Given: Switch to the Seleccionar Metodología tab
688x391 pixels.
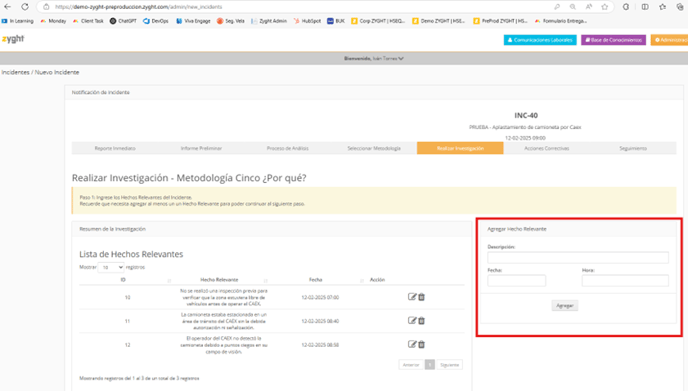Looking at the screenshot, I should coord(374,148).
